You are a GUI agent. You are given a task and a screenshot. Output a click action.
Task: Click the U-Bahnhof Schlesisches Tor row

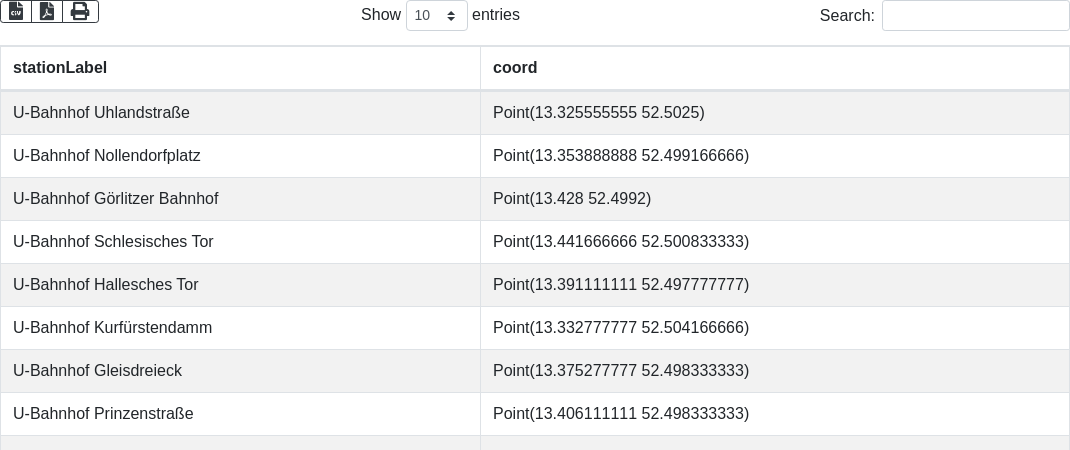click(x=113, y=242)
